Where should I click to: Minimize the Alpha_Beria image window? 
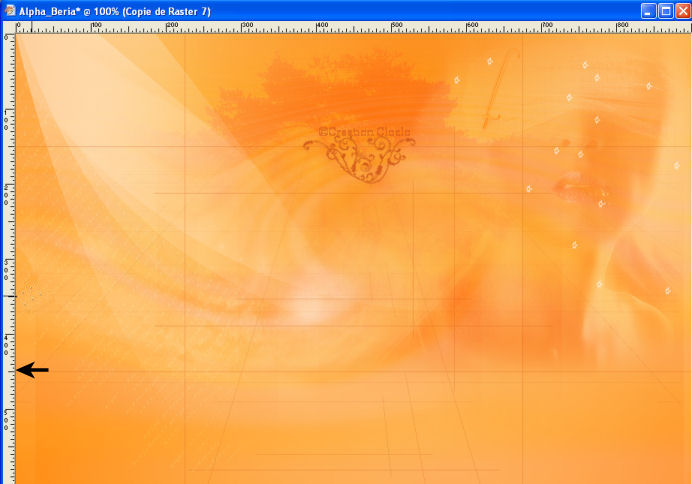(x=648, y=10)
